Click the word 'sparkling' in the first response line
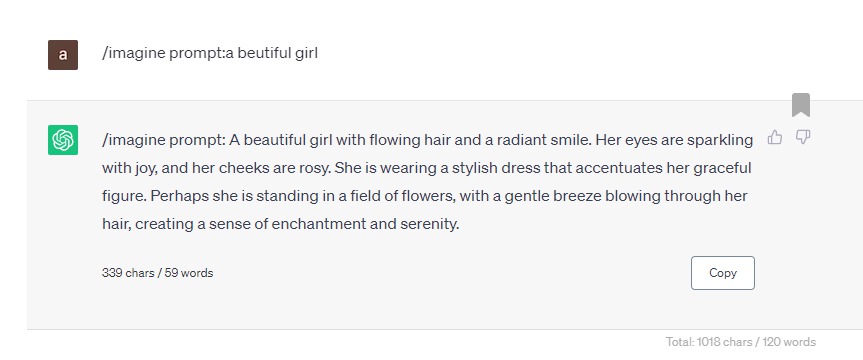The height and width of the screenshot is (360, 863). click(x=720, y=140)
